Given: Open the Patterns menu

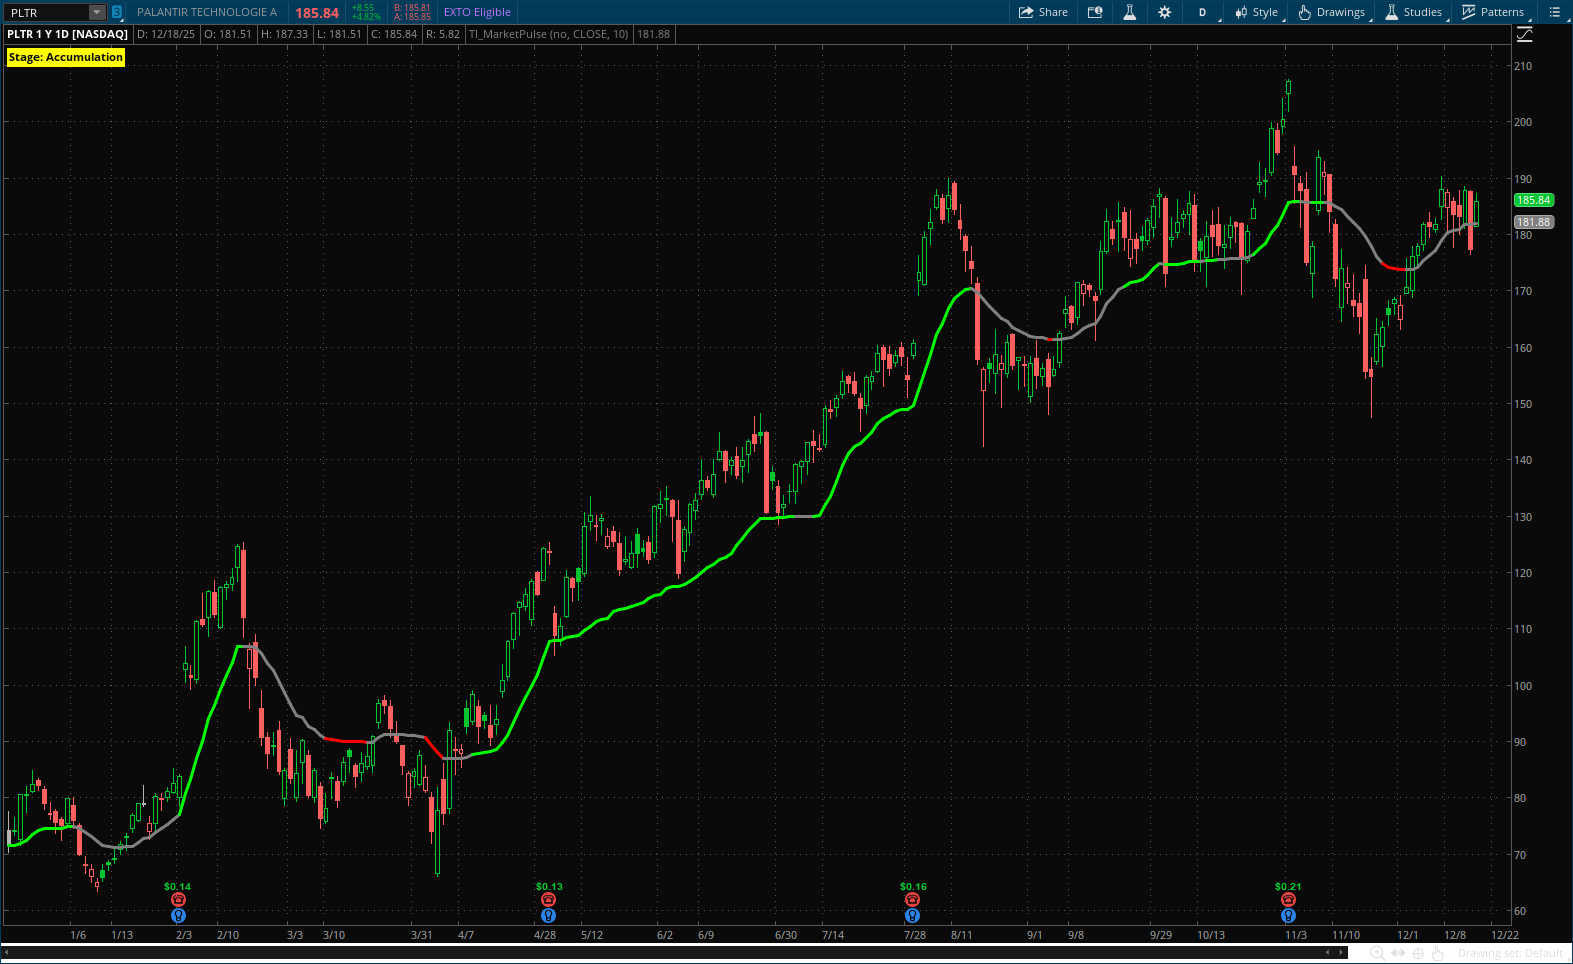Looking at the screenshot, I should [1492, 12].
